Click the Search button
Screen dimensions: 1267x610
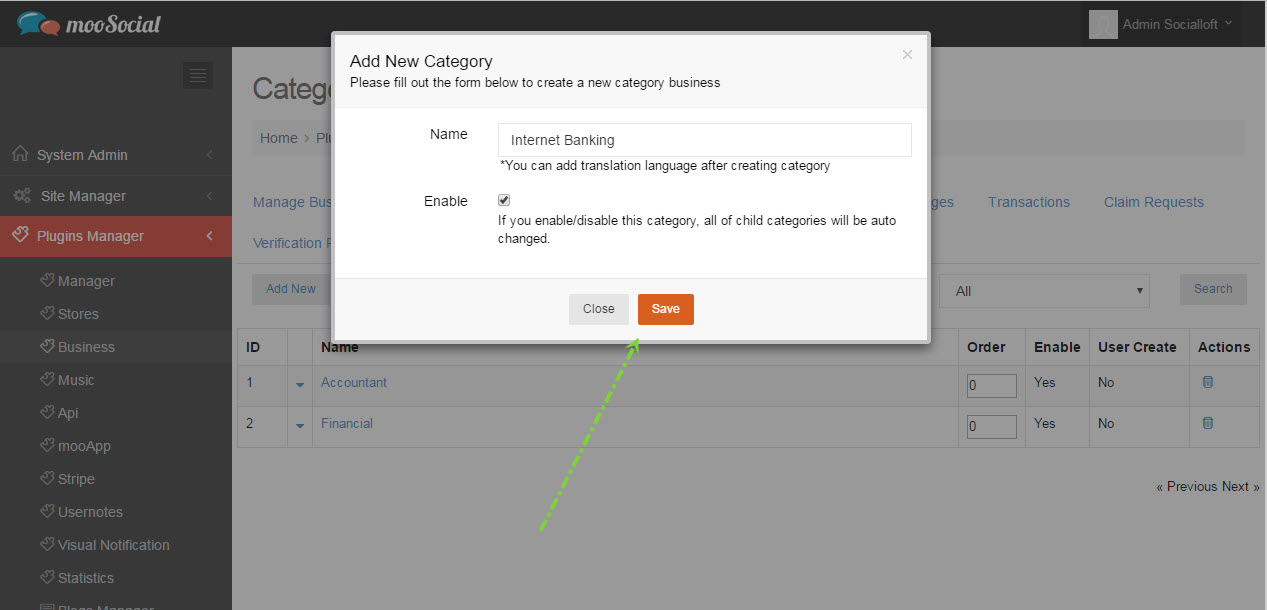tap(1213, 289)
